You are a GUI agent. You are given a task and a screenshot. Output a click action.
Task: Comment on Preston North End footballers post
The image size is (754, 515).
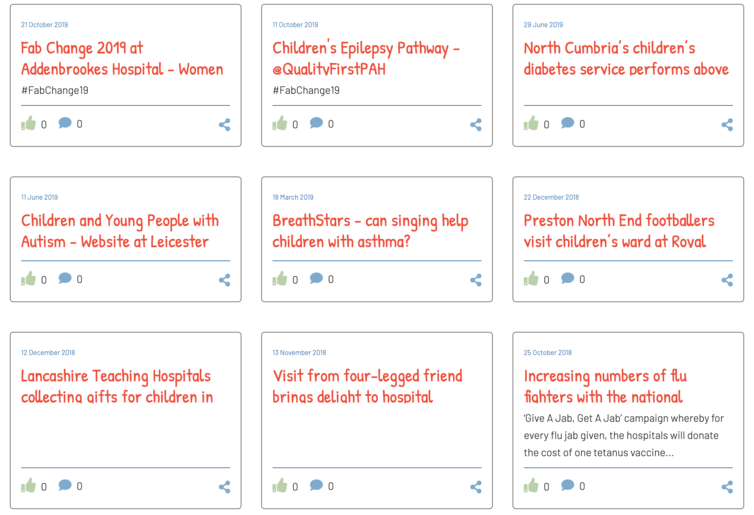pyautogui.click(x=567, y=278)
